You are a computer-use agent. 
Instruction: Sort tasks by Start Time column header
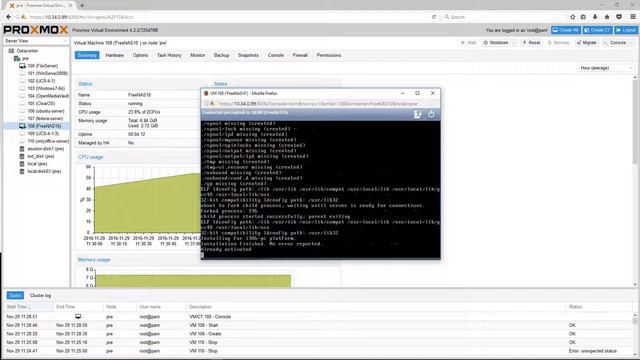click(29, 307)
